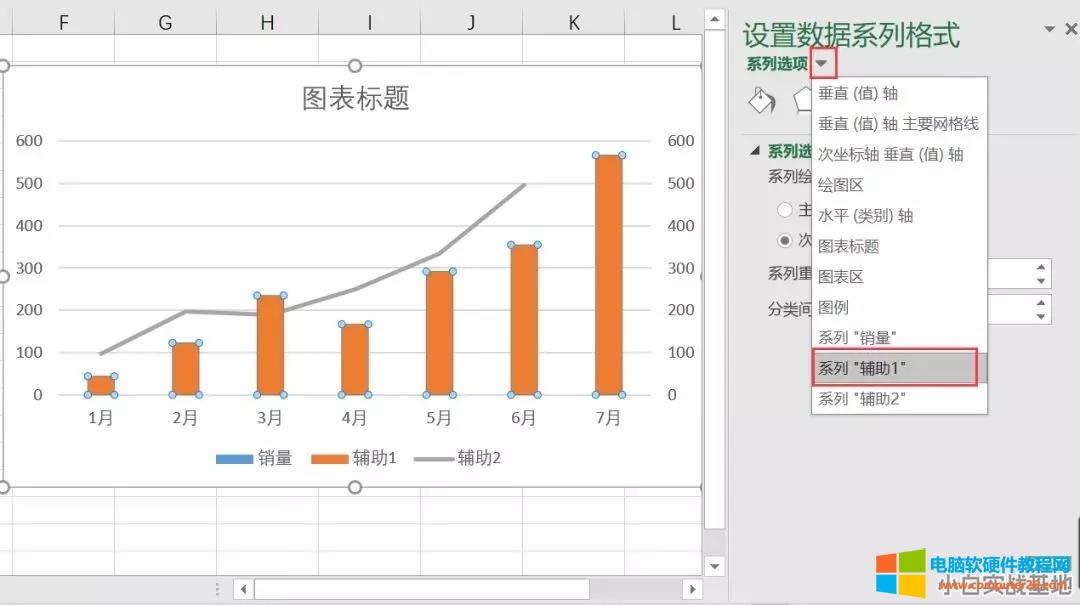Click the chart title 图表标题
Viewport: 1080px width, 605px height.
click(355, 99)
